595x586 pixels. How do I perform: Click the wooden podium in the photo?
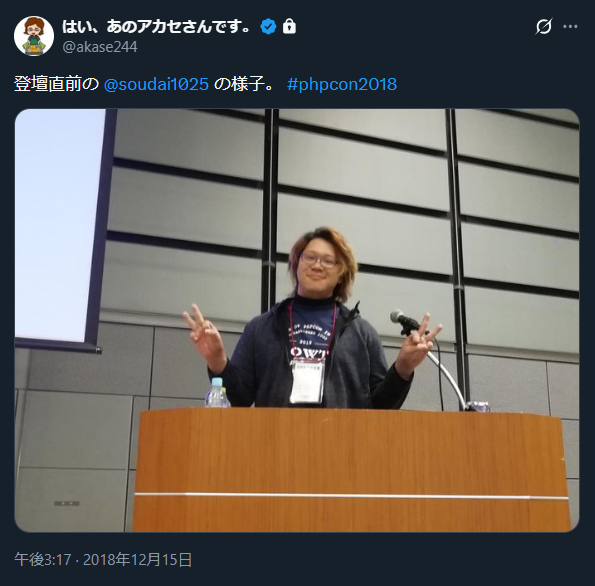click(x=351, y=470)
